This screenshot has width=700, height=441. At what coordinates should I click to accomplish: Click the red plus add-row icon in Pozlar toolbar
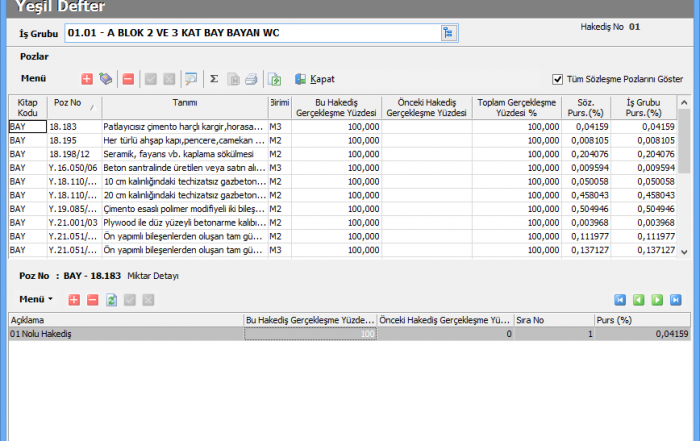87,78
